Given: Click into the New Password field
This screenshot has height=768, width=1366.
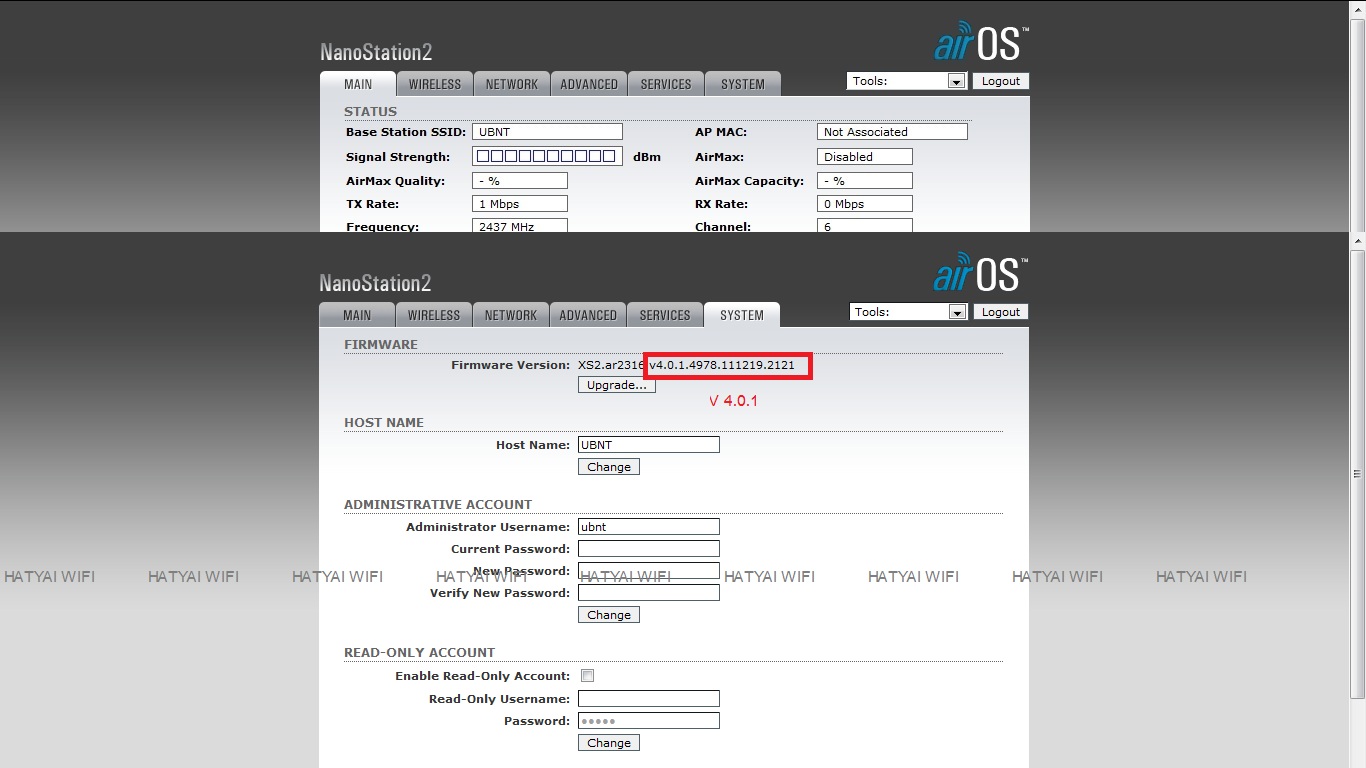Looking at the screenshot, I should click(649, 571).
